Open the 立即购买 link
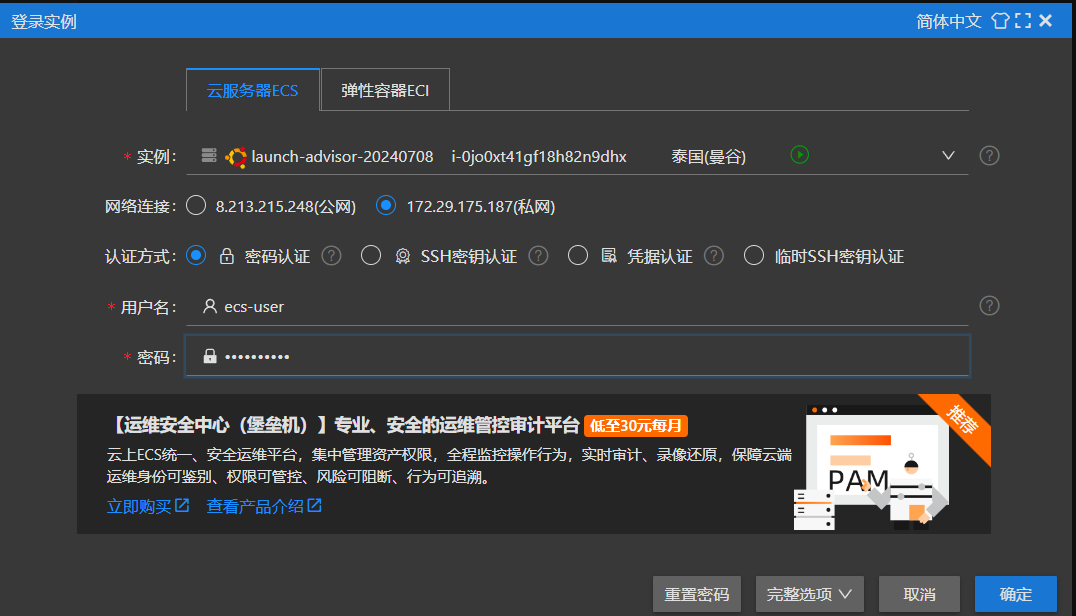1076x616 pixels. [148, 506]
